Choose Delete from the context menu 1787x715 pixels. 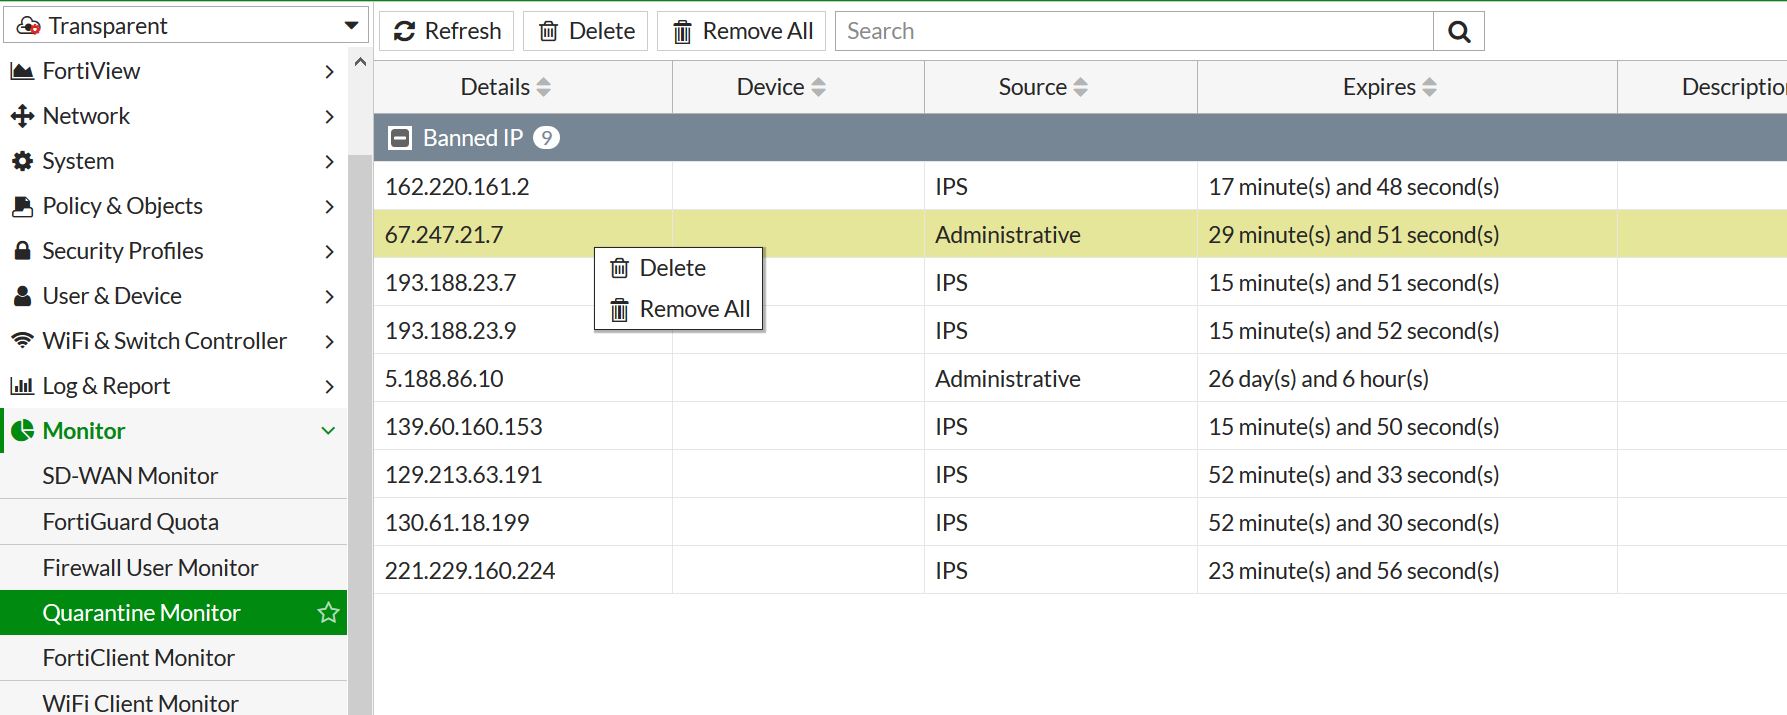click(679, 268)
